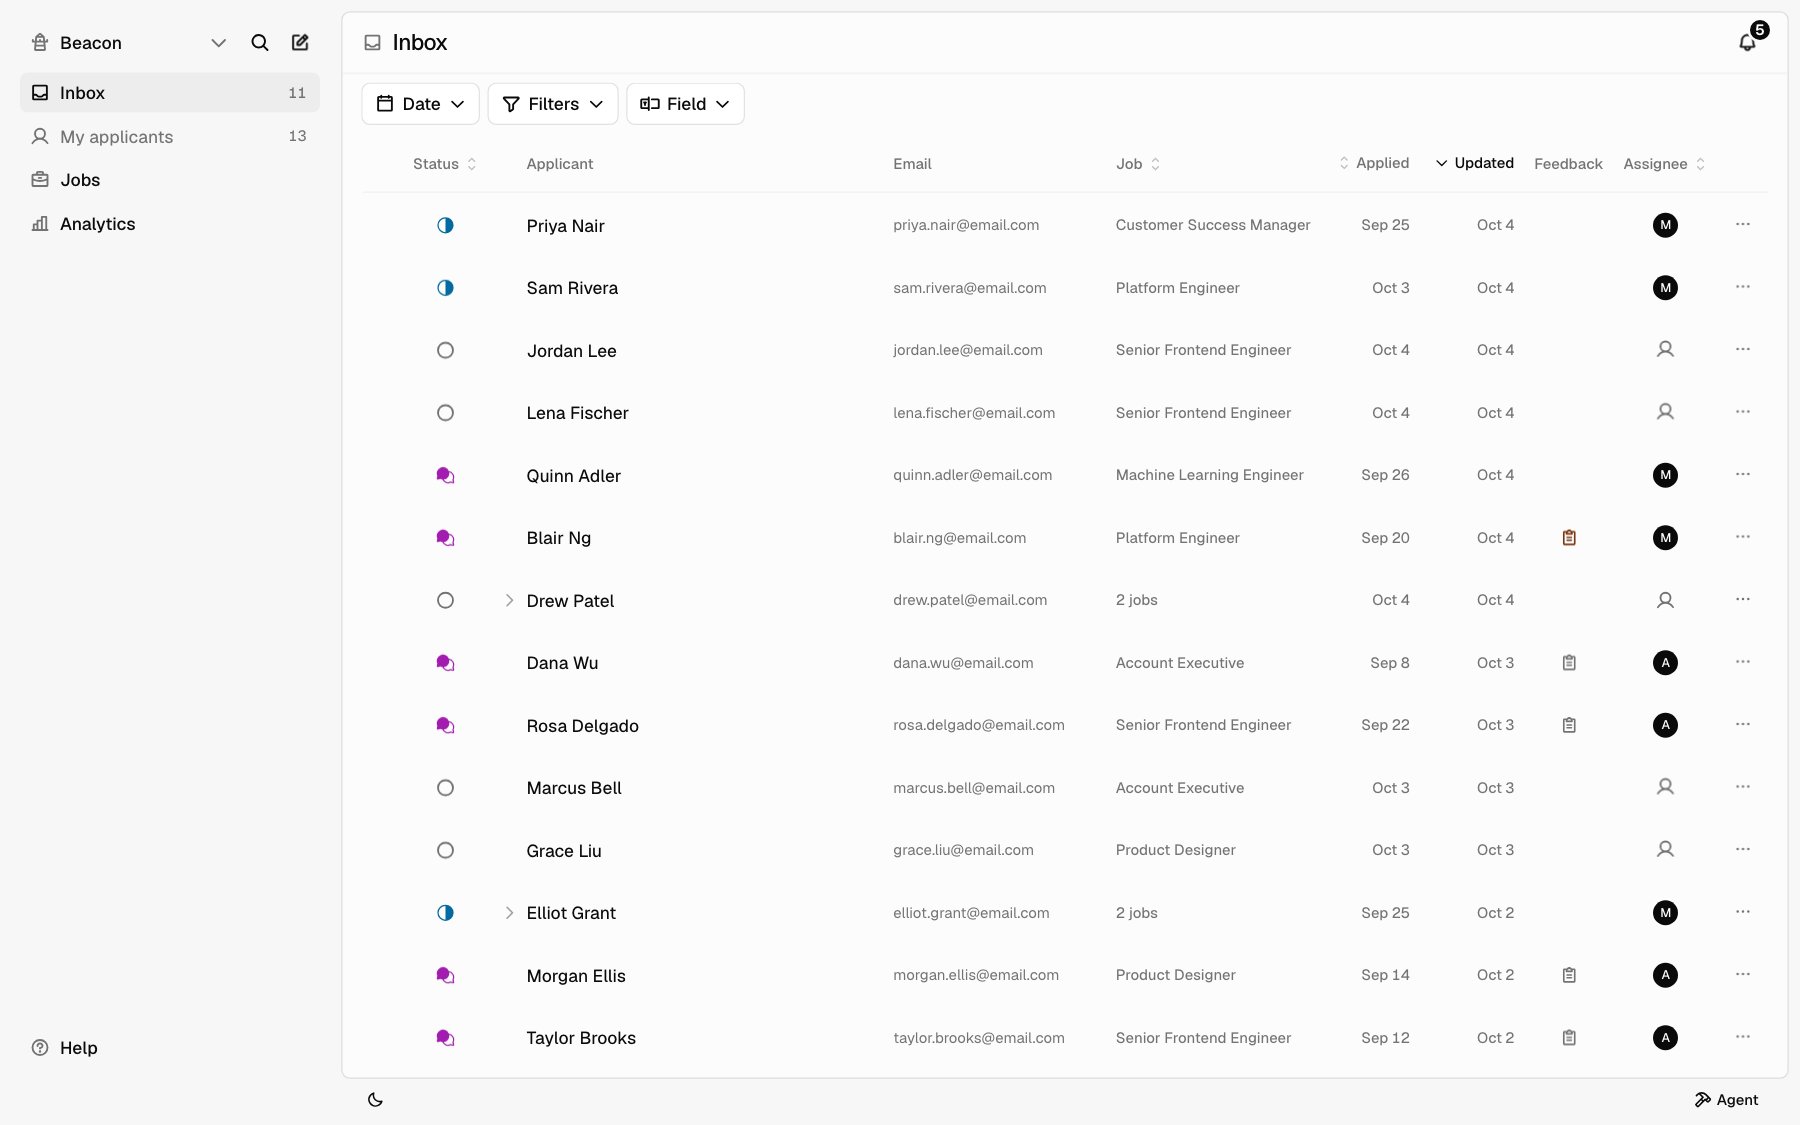Sort by the Assignee column
Viewport: 1800px width, 1125px height.
point(1664,164)
